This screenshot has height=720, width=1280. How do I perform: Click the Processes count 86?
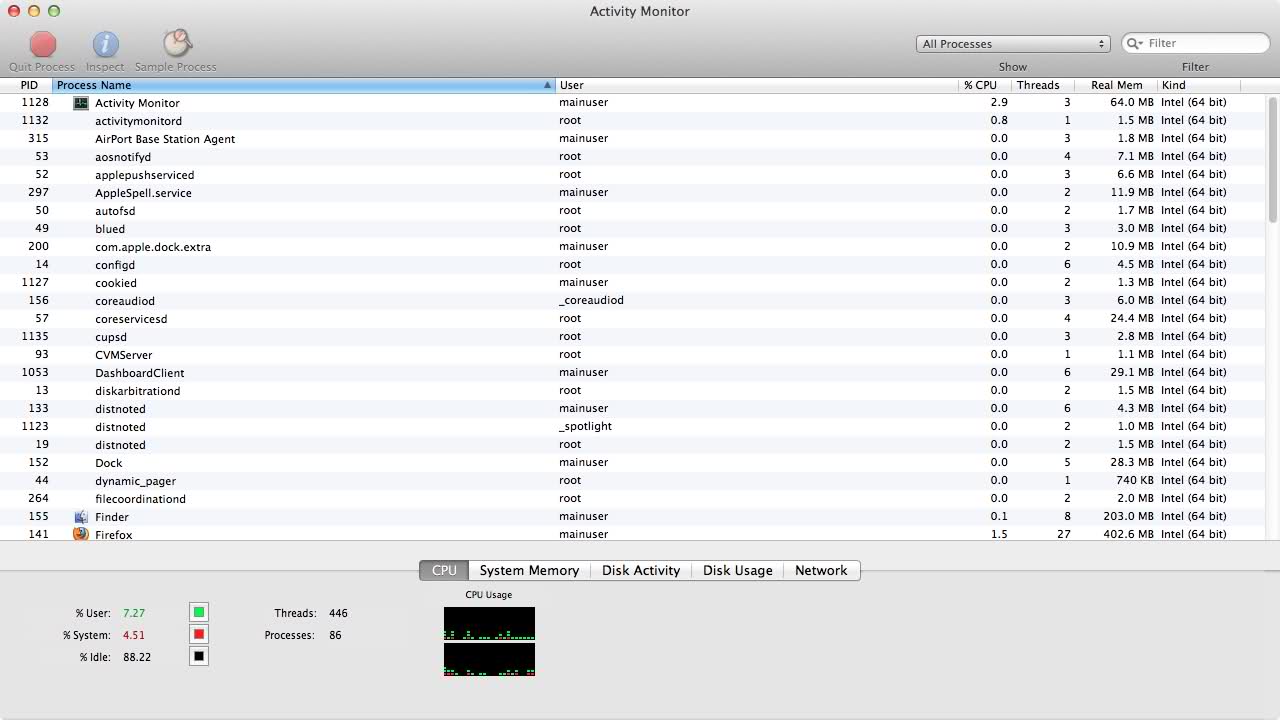click(x=335, y=635)
